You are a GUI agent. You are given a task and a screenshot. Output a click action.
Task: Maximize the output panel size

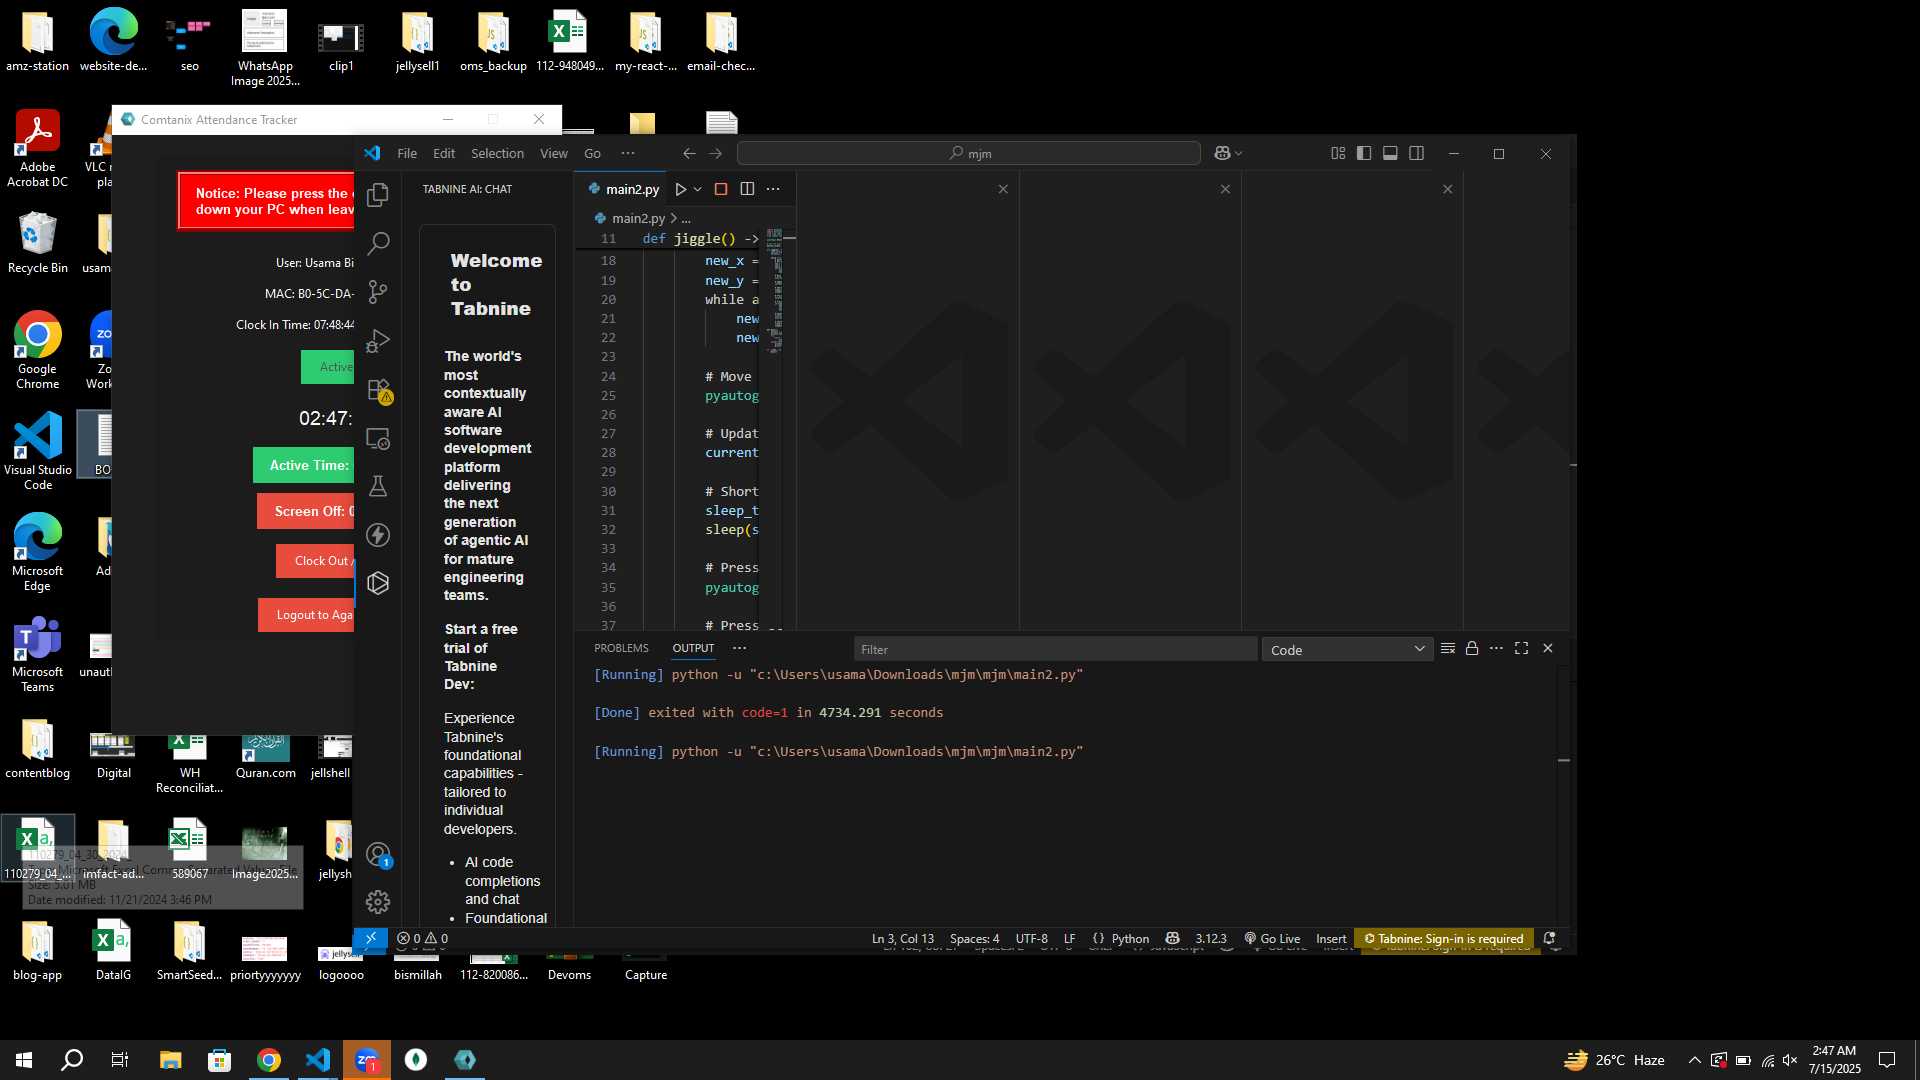1521,648
